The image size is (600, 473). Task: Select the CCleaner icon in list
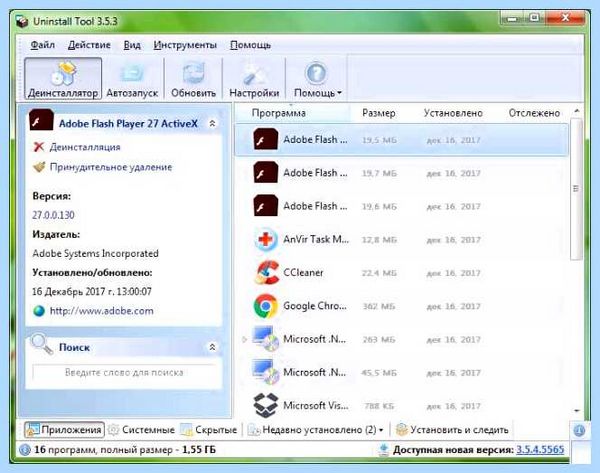267,272
